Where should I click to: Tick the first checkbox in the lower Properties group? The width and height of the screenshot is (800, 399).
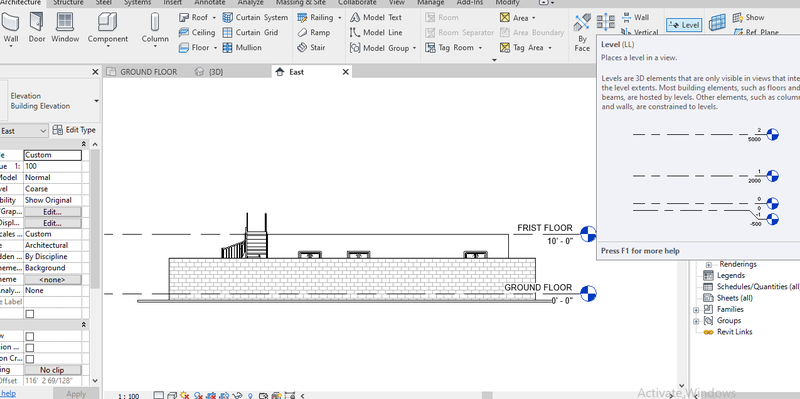30,336
